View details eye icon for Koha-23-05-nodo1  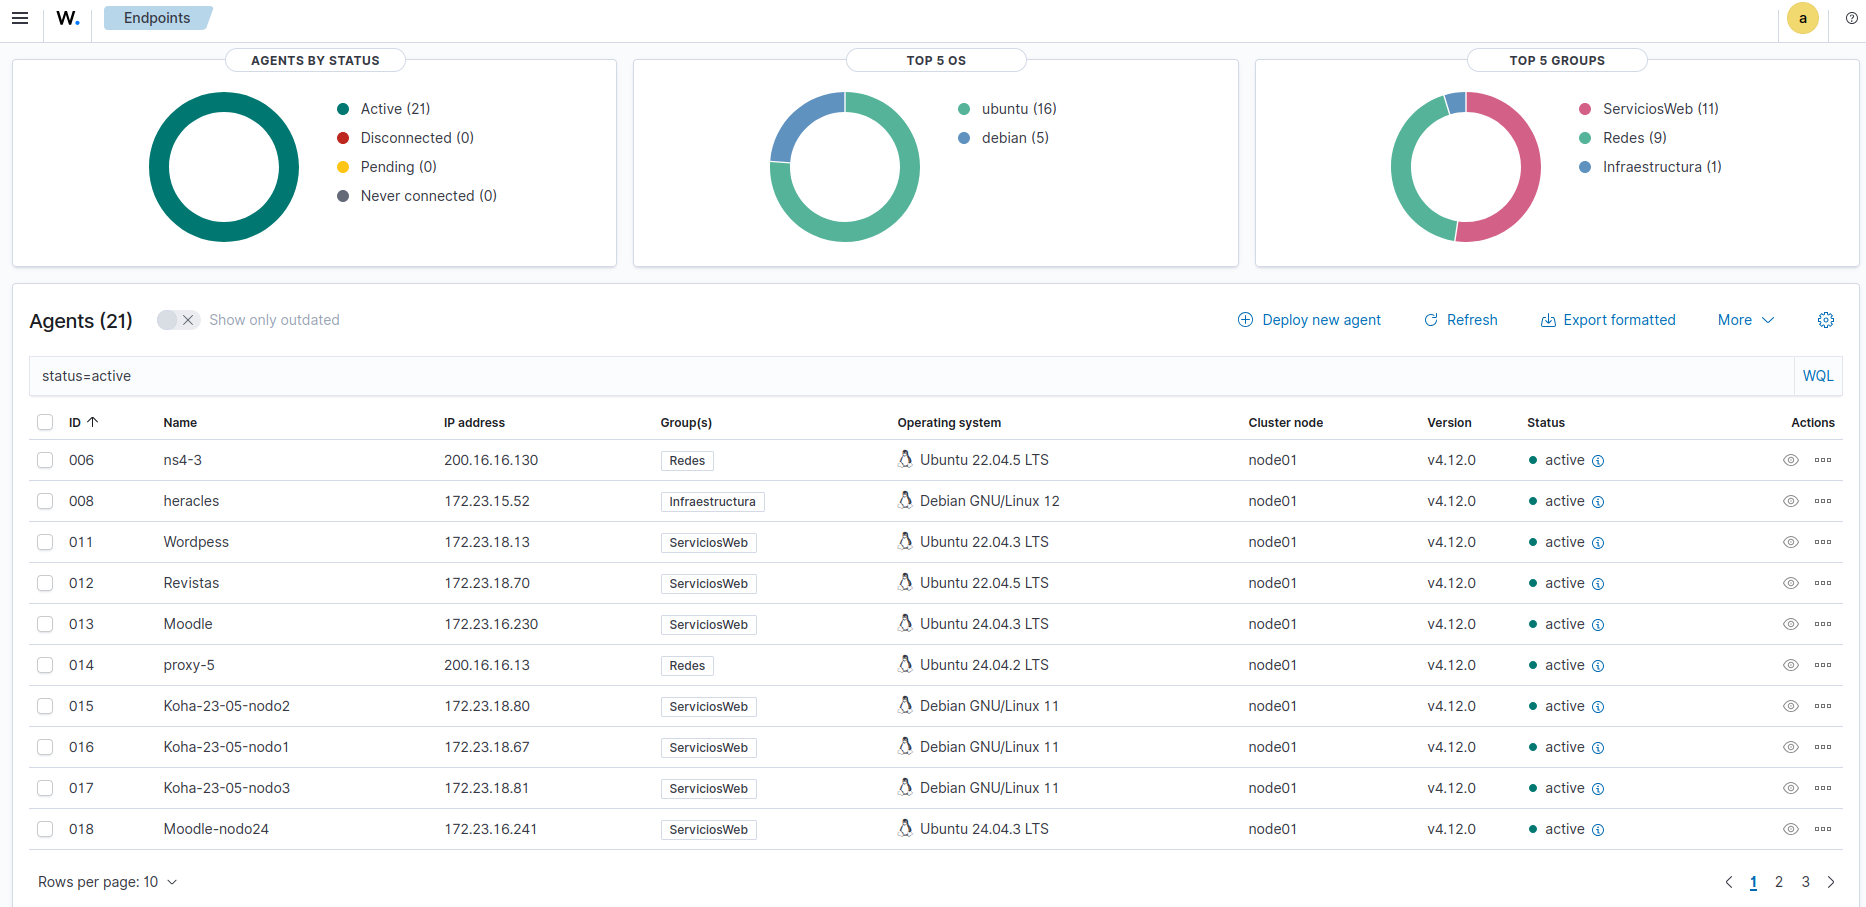(x=1791, y=747)
